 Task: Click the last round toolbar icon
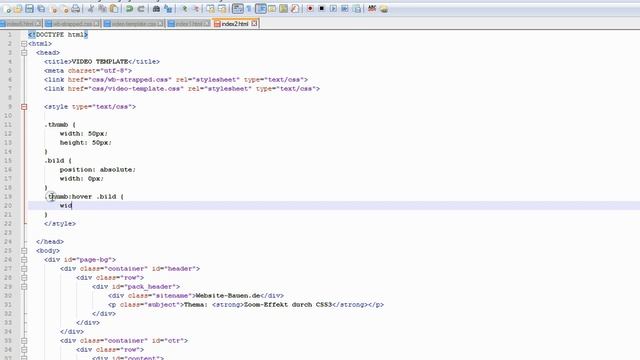(x=384, y=9)
